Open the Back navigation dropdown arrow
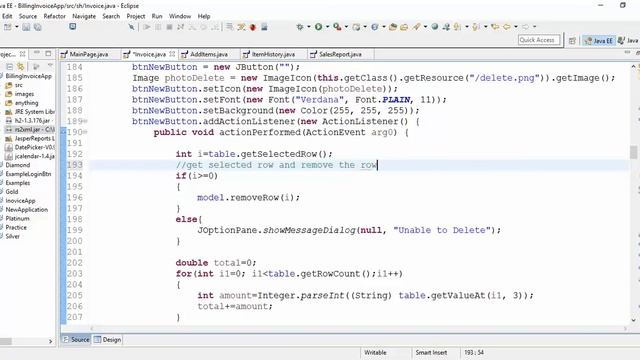 coord(516,27)
